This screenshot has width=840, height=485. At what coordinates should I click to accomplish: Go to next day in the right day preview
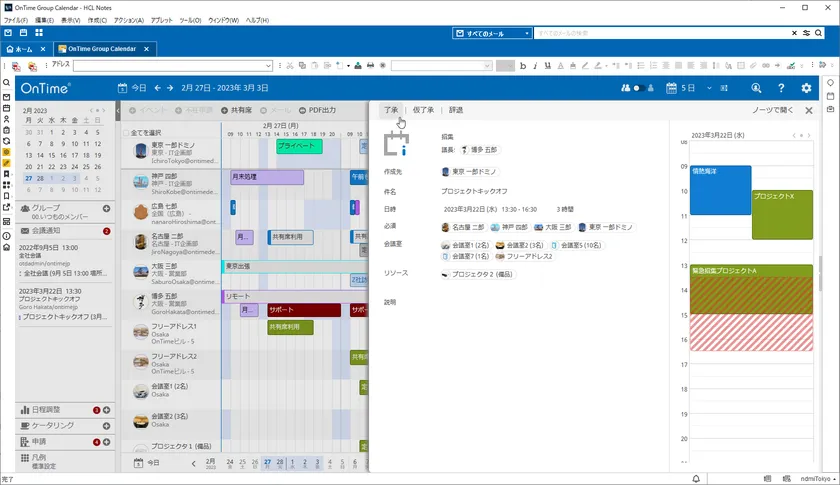809,136
